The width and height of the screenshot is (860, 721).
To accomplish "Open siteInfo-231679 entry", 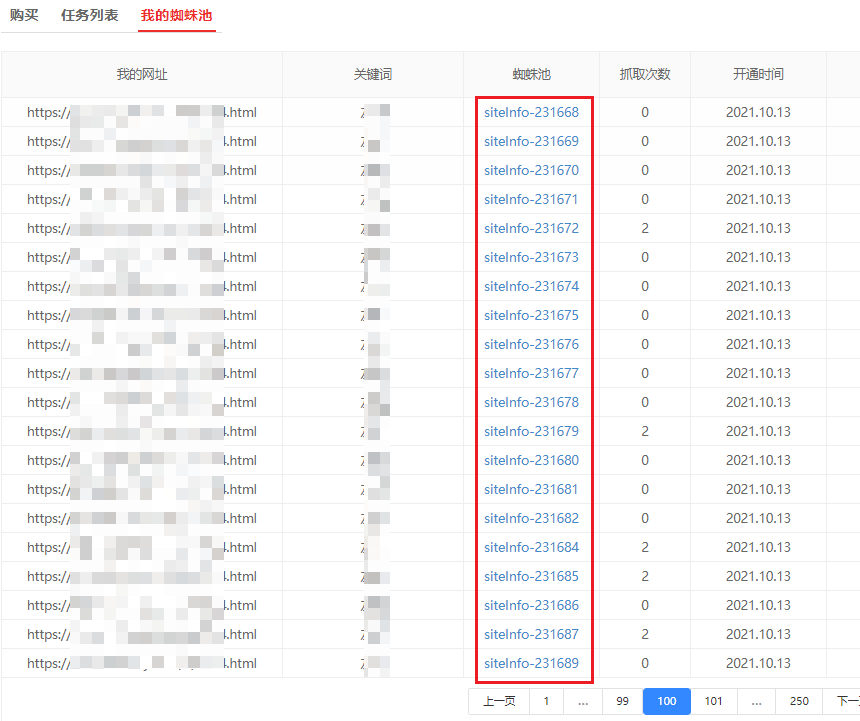I will click(x=531, y=431).
